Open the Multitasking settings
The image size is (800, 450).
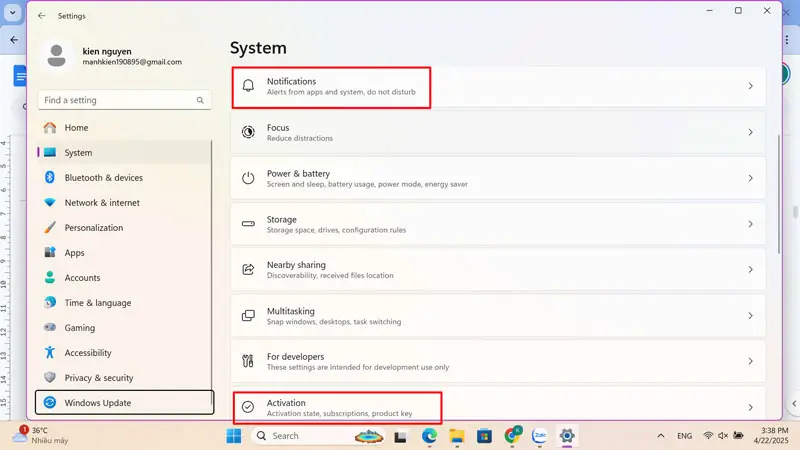tap(498, 316)
